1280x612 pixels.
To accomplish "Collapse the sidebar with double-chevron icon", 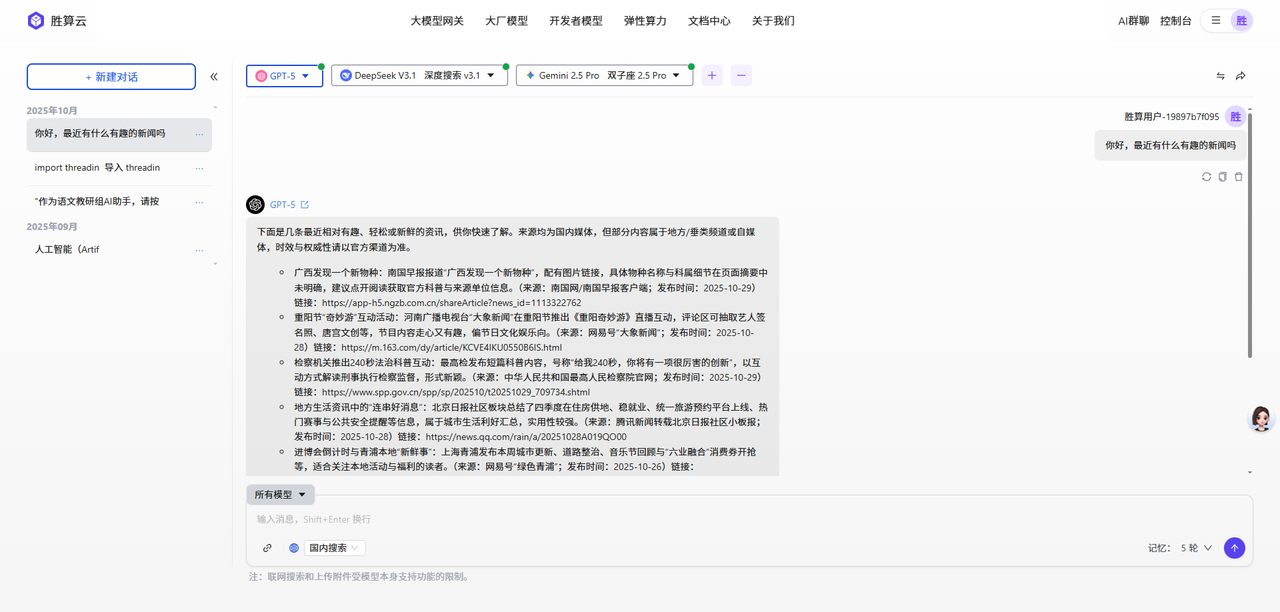I will pyautogui.click(x=214, y=76).
